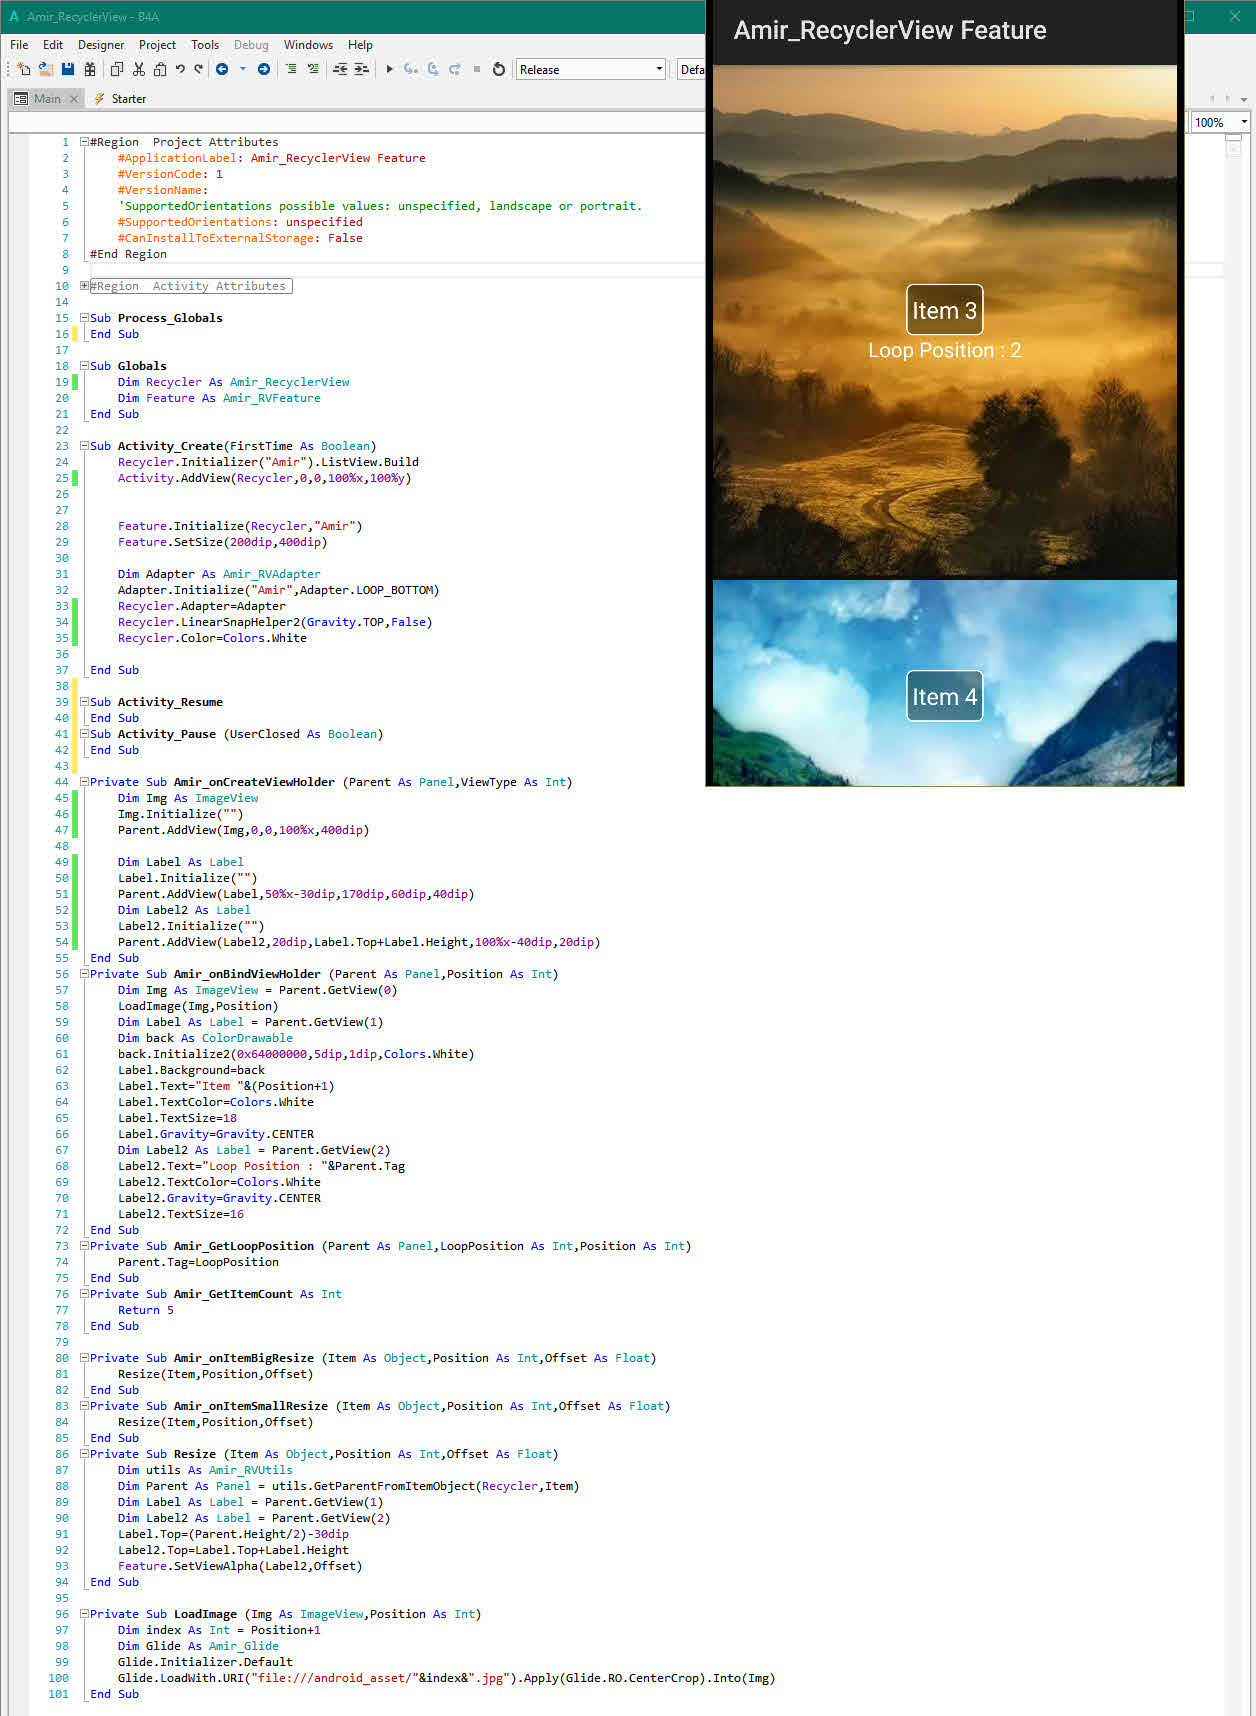The image size is (1256, 1716).
Task: Click the 'Glide.Initializer.Default' code line
Action: [x=205, y=1662]
